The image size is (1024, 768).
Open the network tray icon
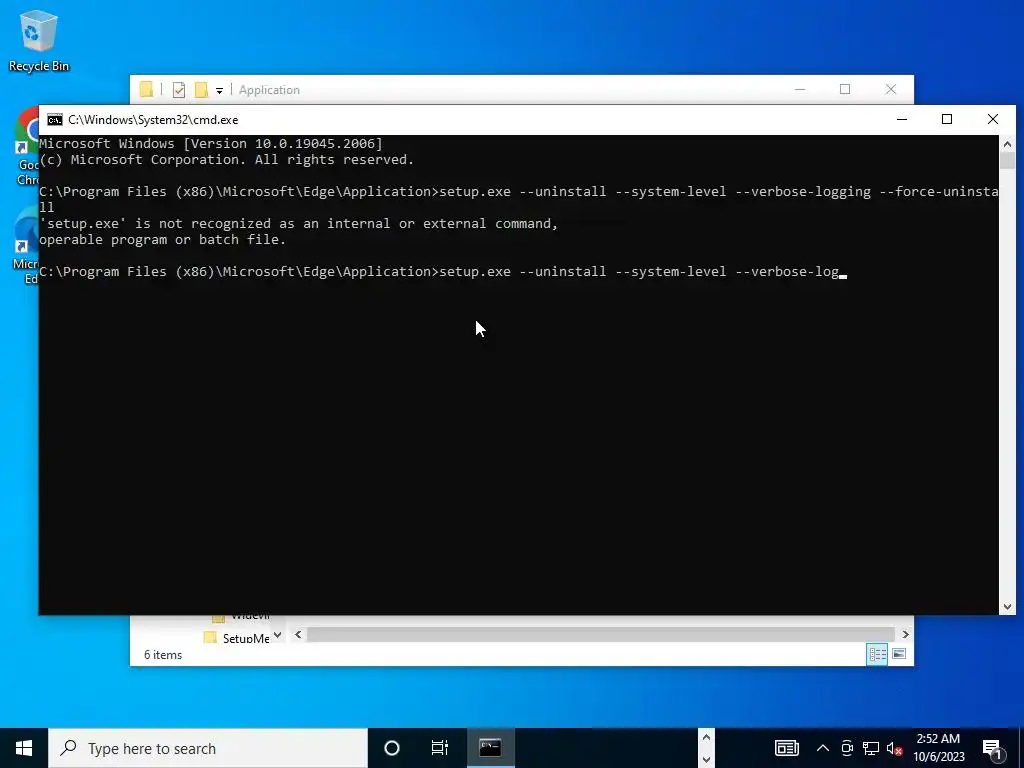pos(871,748)
